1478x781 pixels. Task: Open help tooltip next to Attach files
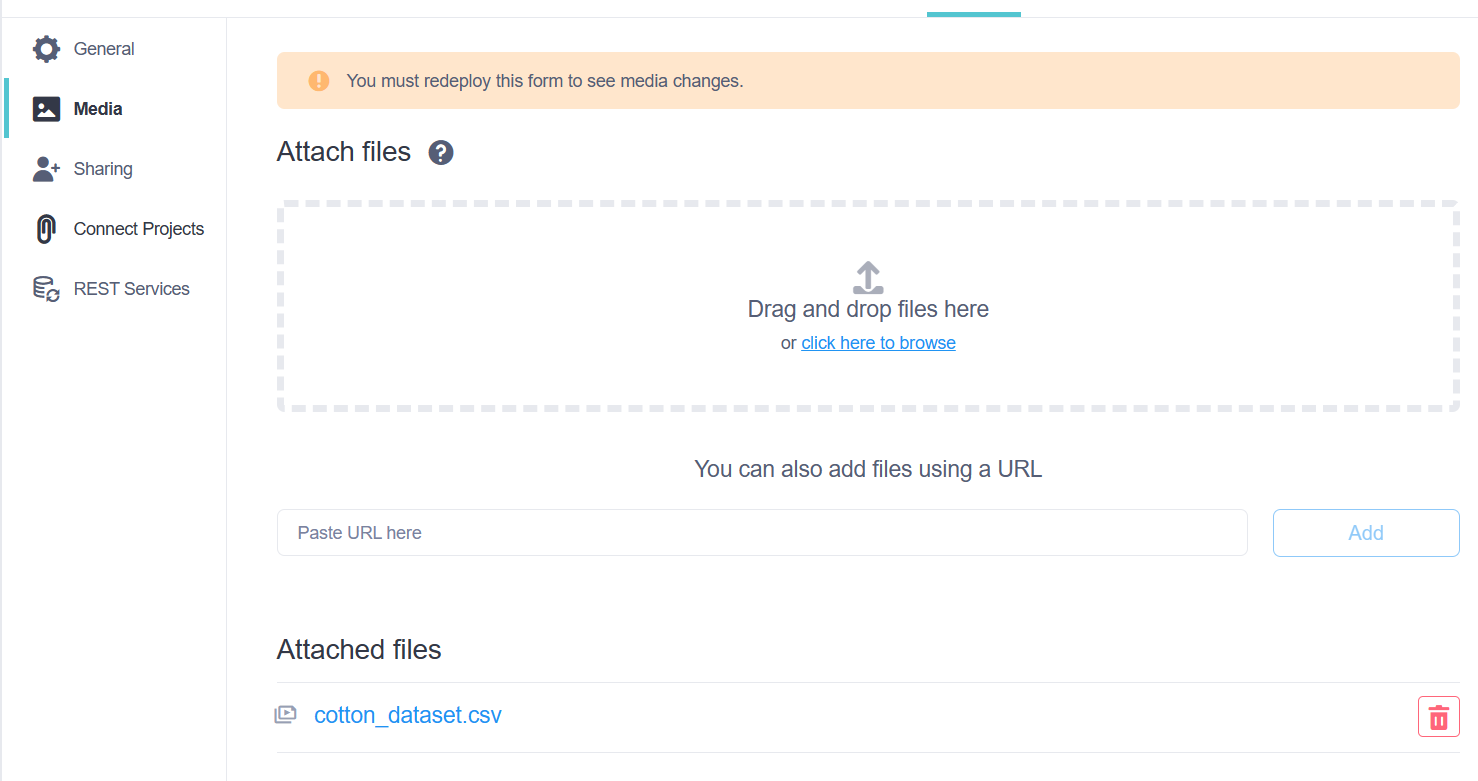point(441,153)
